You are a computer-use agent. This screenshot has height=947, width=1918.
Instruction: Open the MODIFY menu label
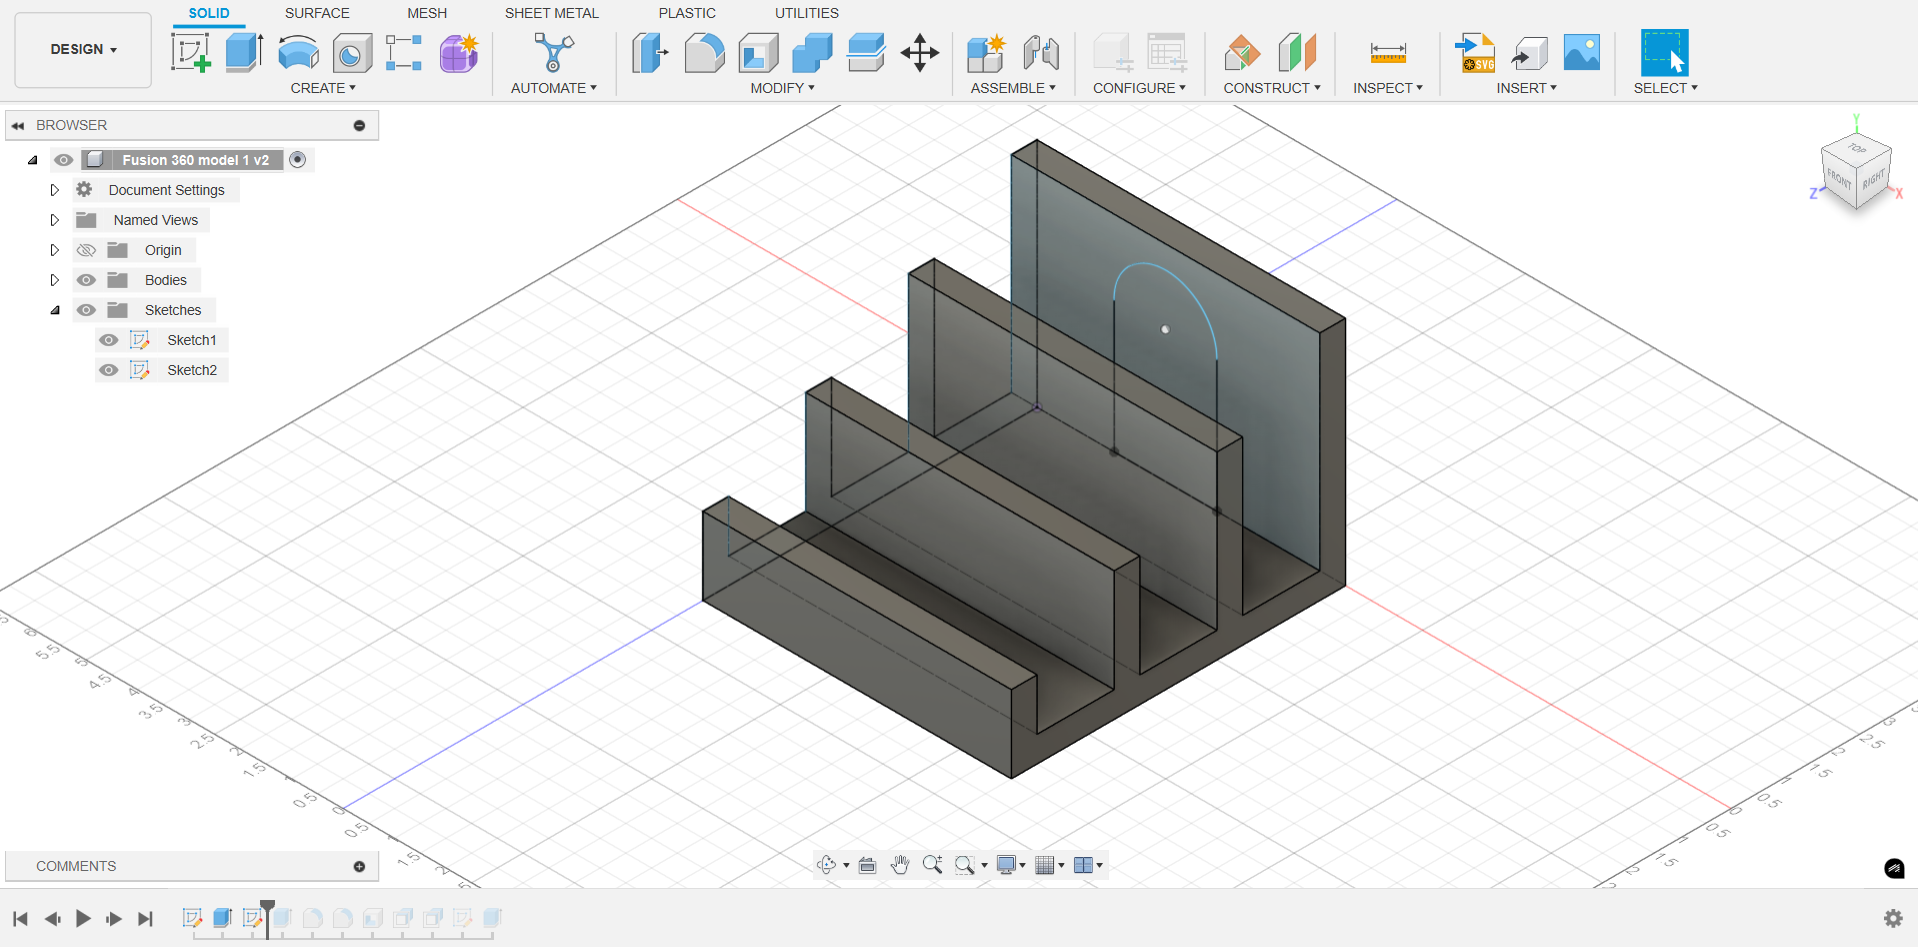[783, 88]
